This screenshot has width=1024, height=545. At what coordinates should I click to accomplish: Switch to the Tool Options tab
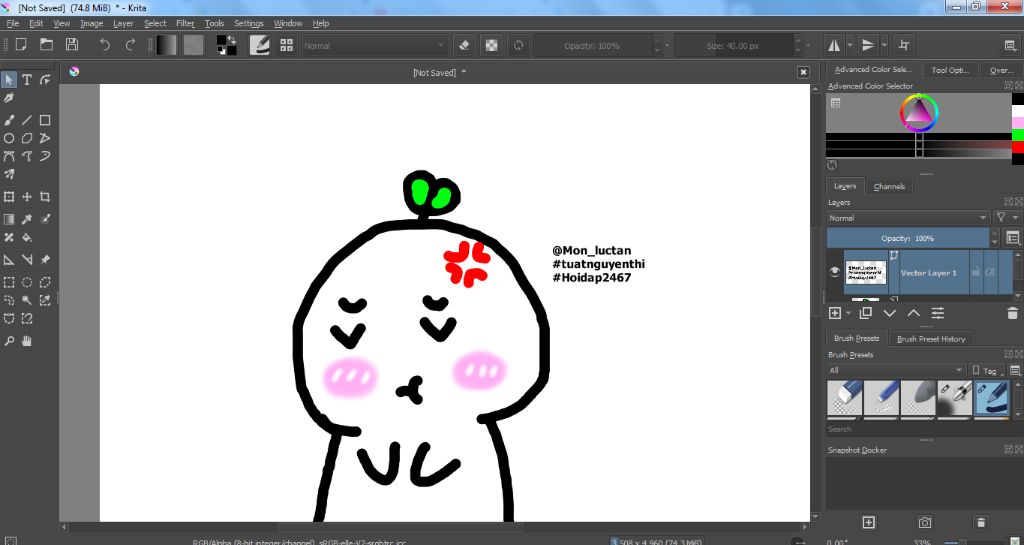click(x=950, y=70)
